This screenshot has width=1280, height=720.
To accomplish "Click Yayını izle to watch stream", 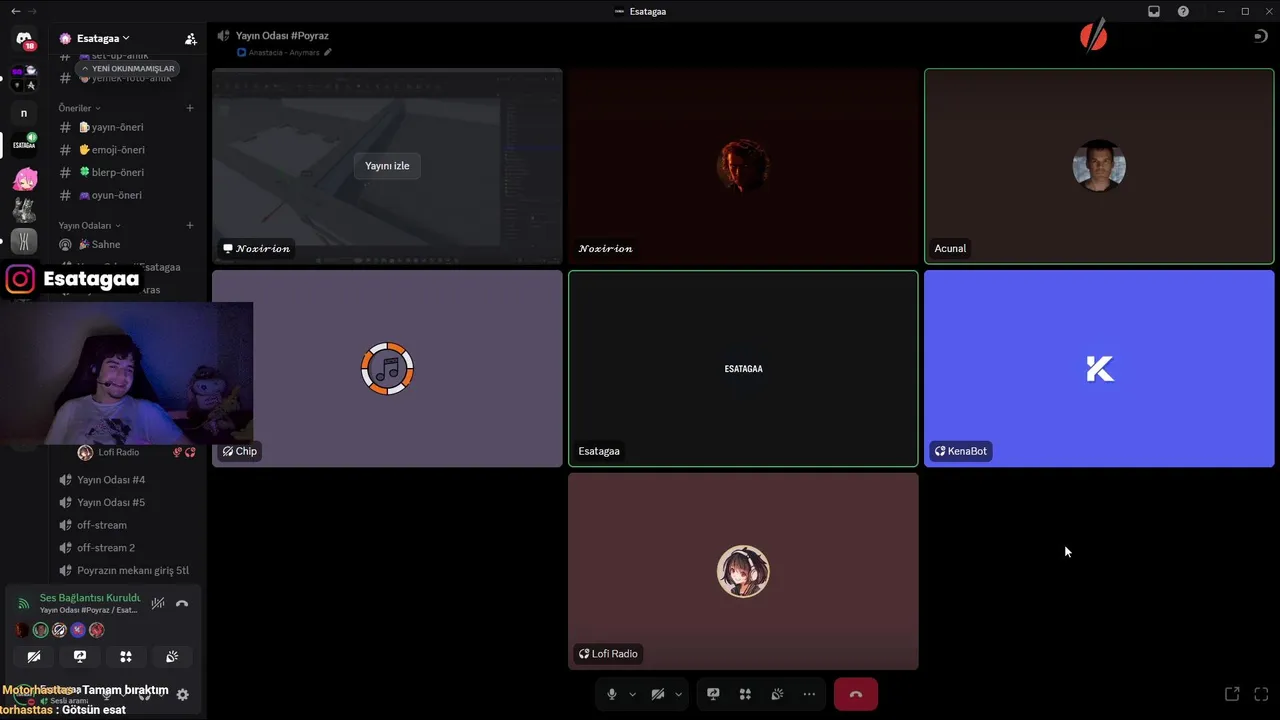I will [x=387, y=166].
